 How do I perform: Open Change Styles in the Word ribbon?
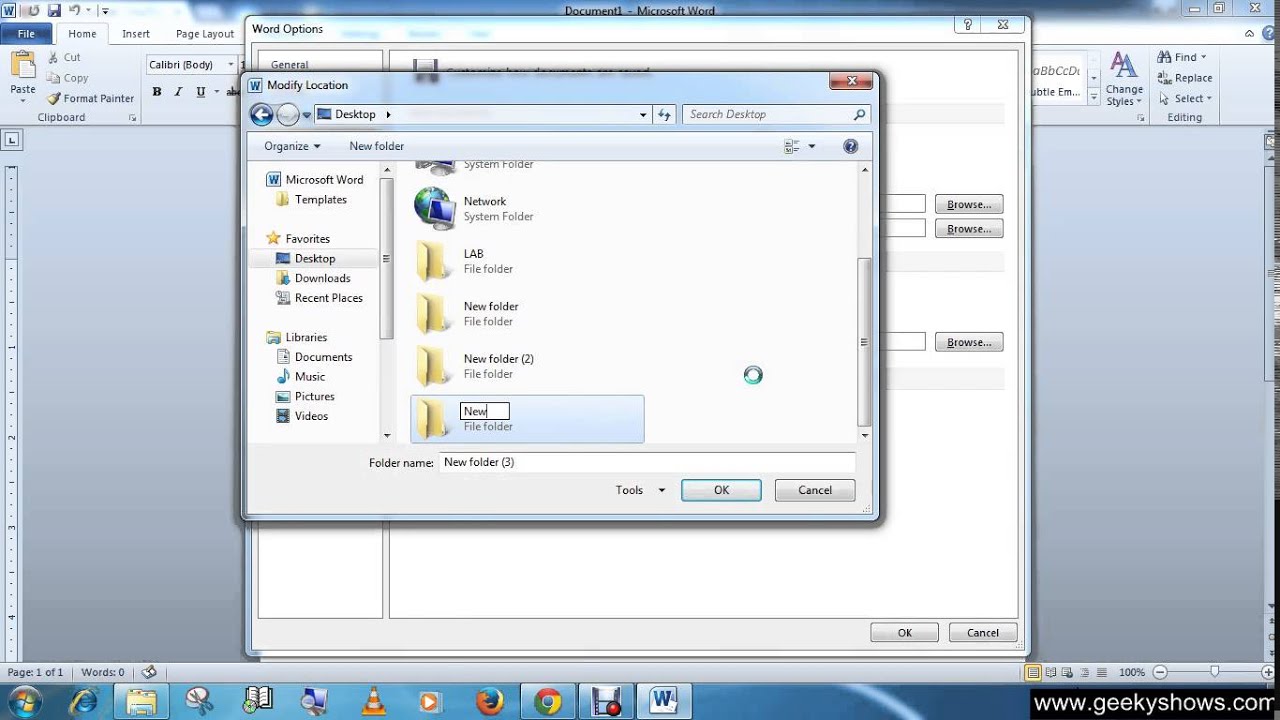(x=1124, y=80)
